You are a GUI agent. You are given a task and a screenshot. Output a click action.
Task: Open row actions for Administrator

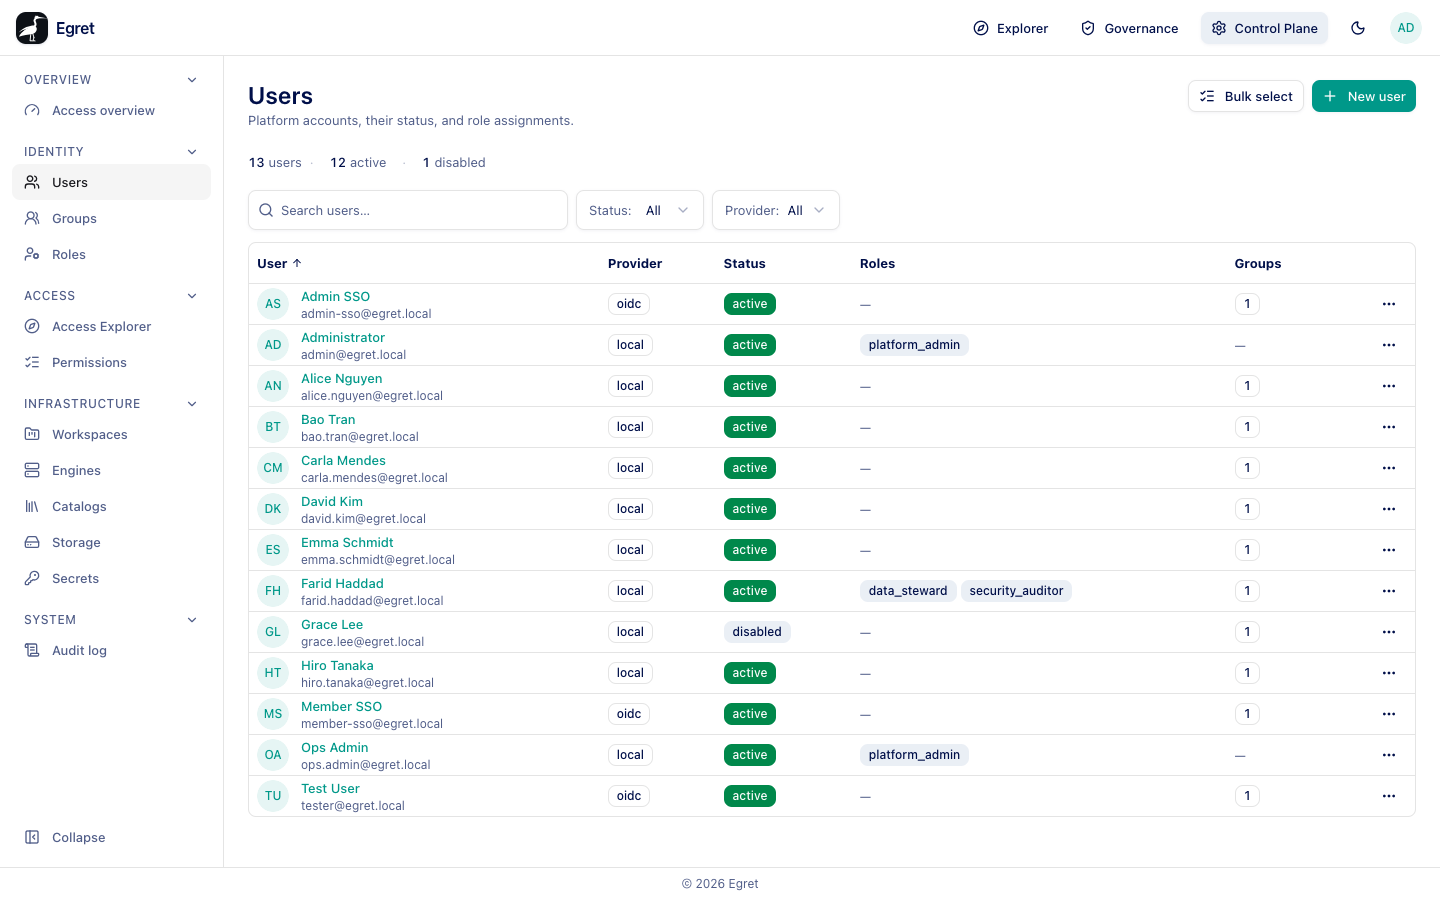tap(1389, 345)
